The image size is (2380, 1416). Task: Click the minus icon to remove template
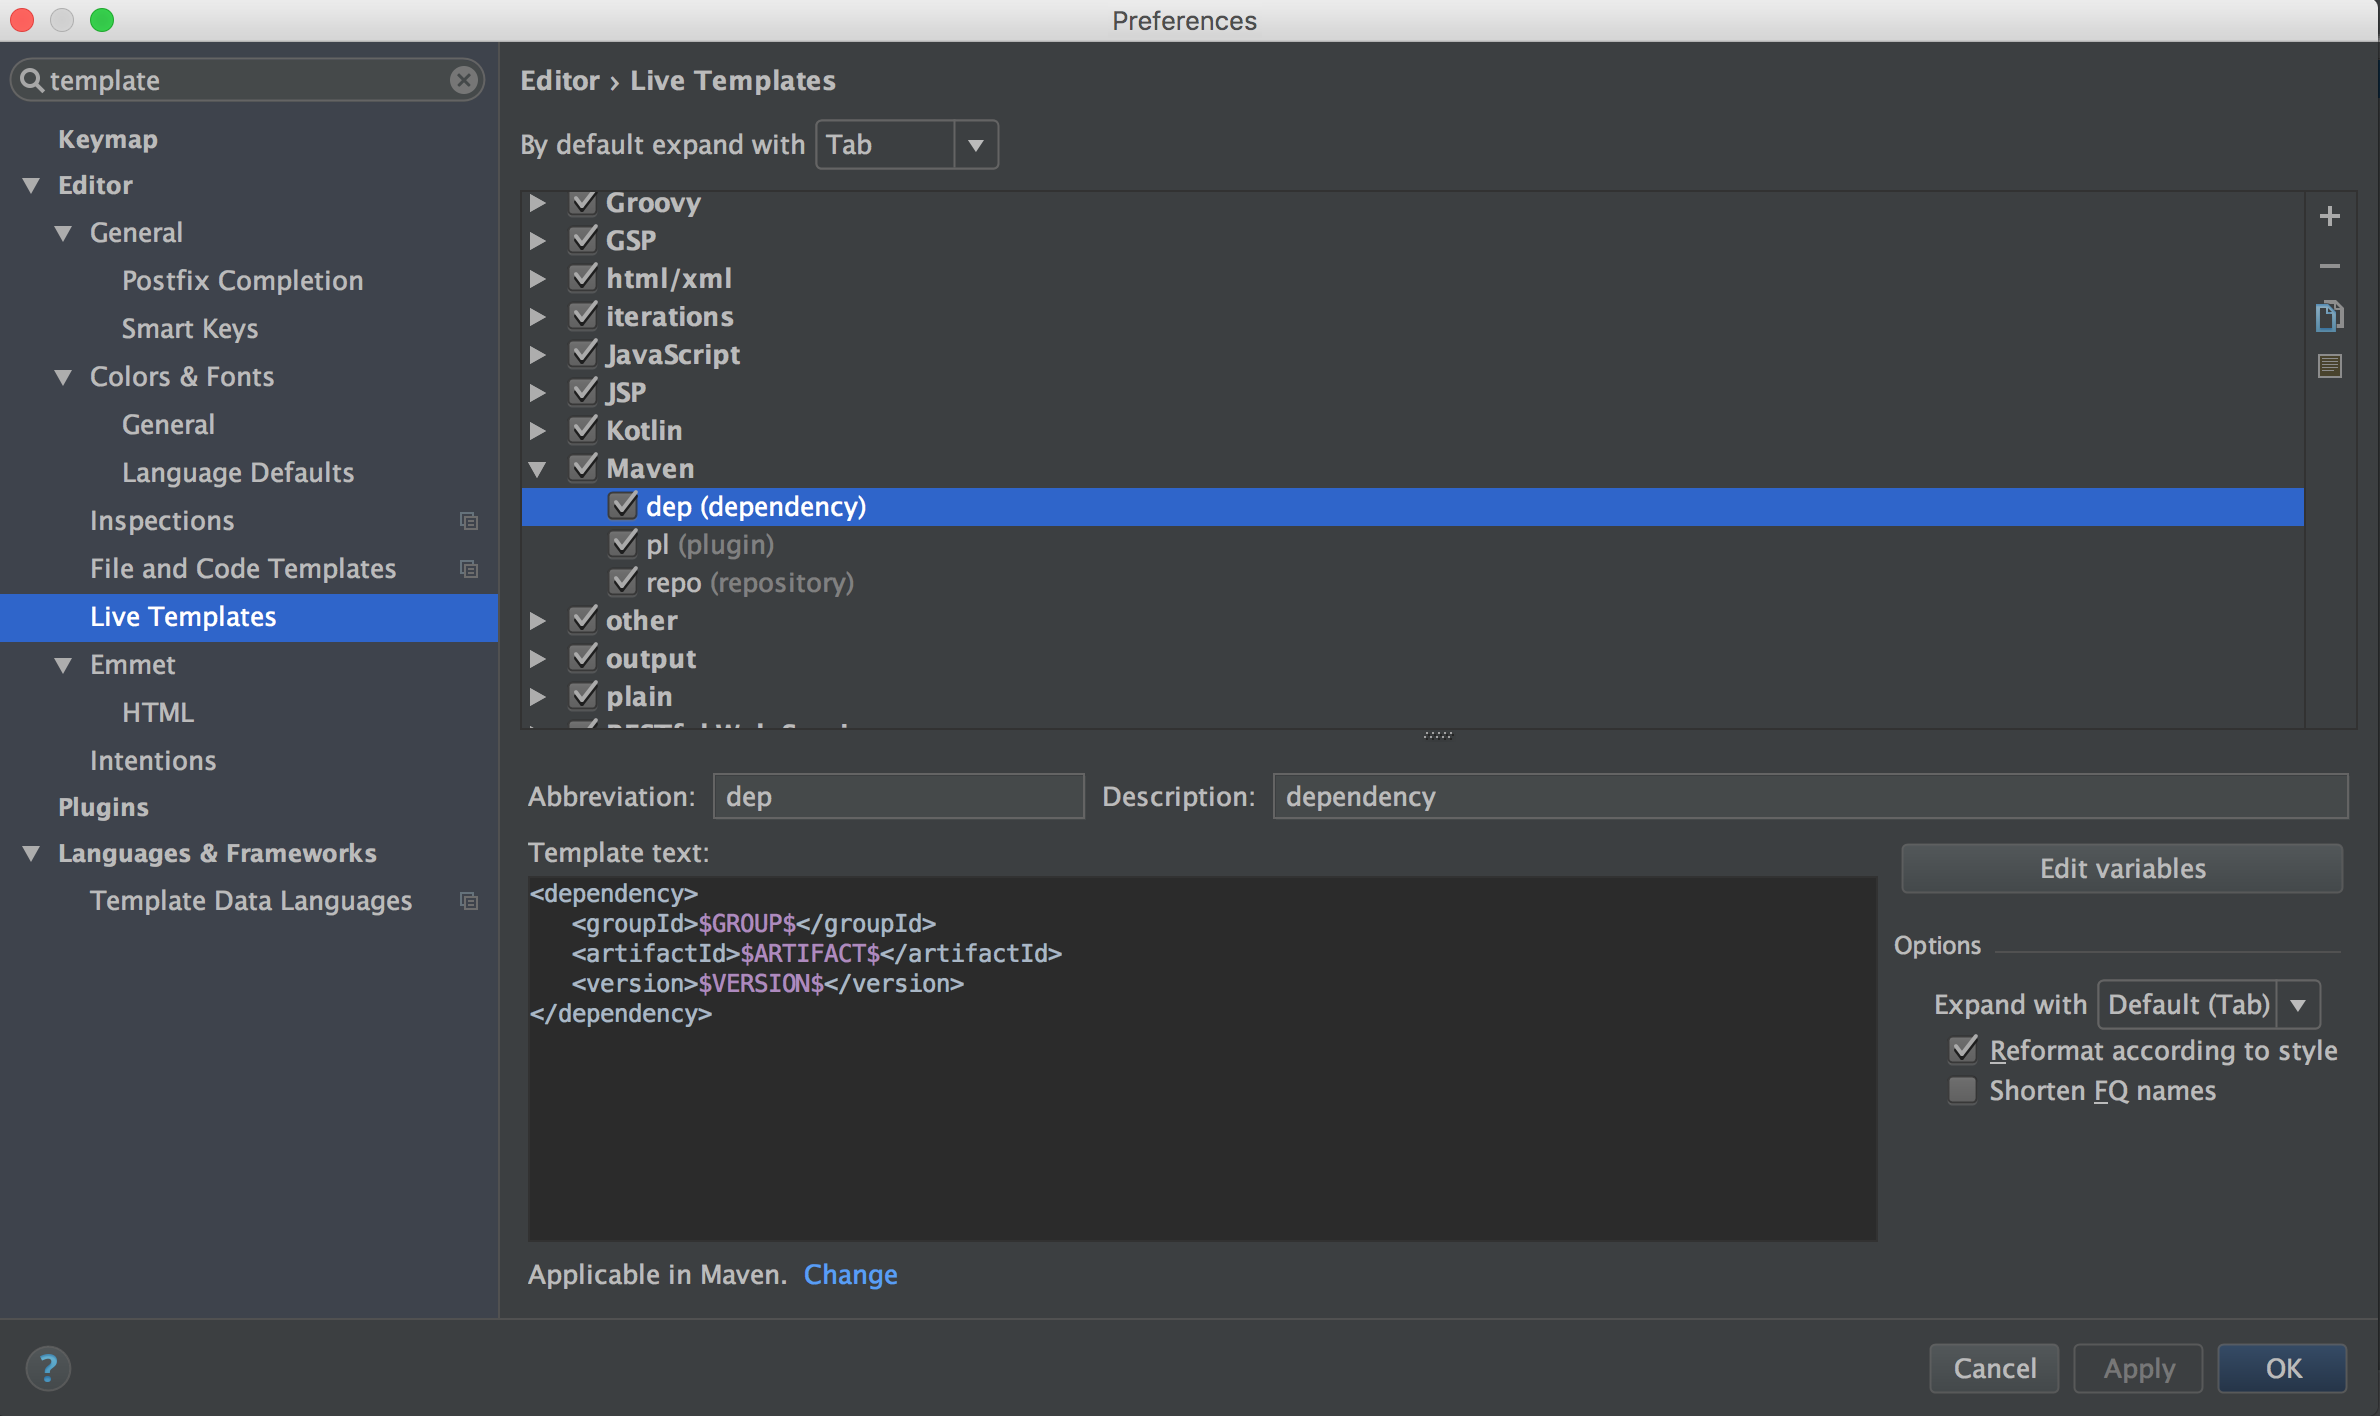click(2329, 266)
